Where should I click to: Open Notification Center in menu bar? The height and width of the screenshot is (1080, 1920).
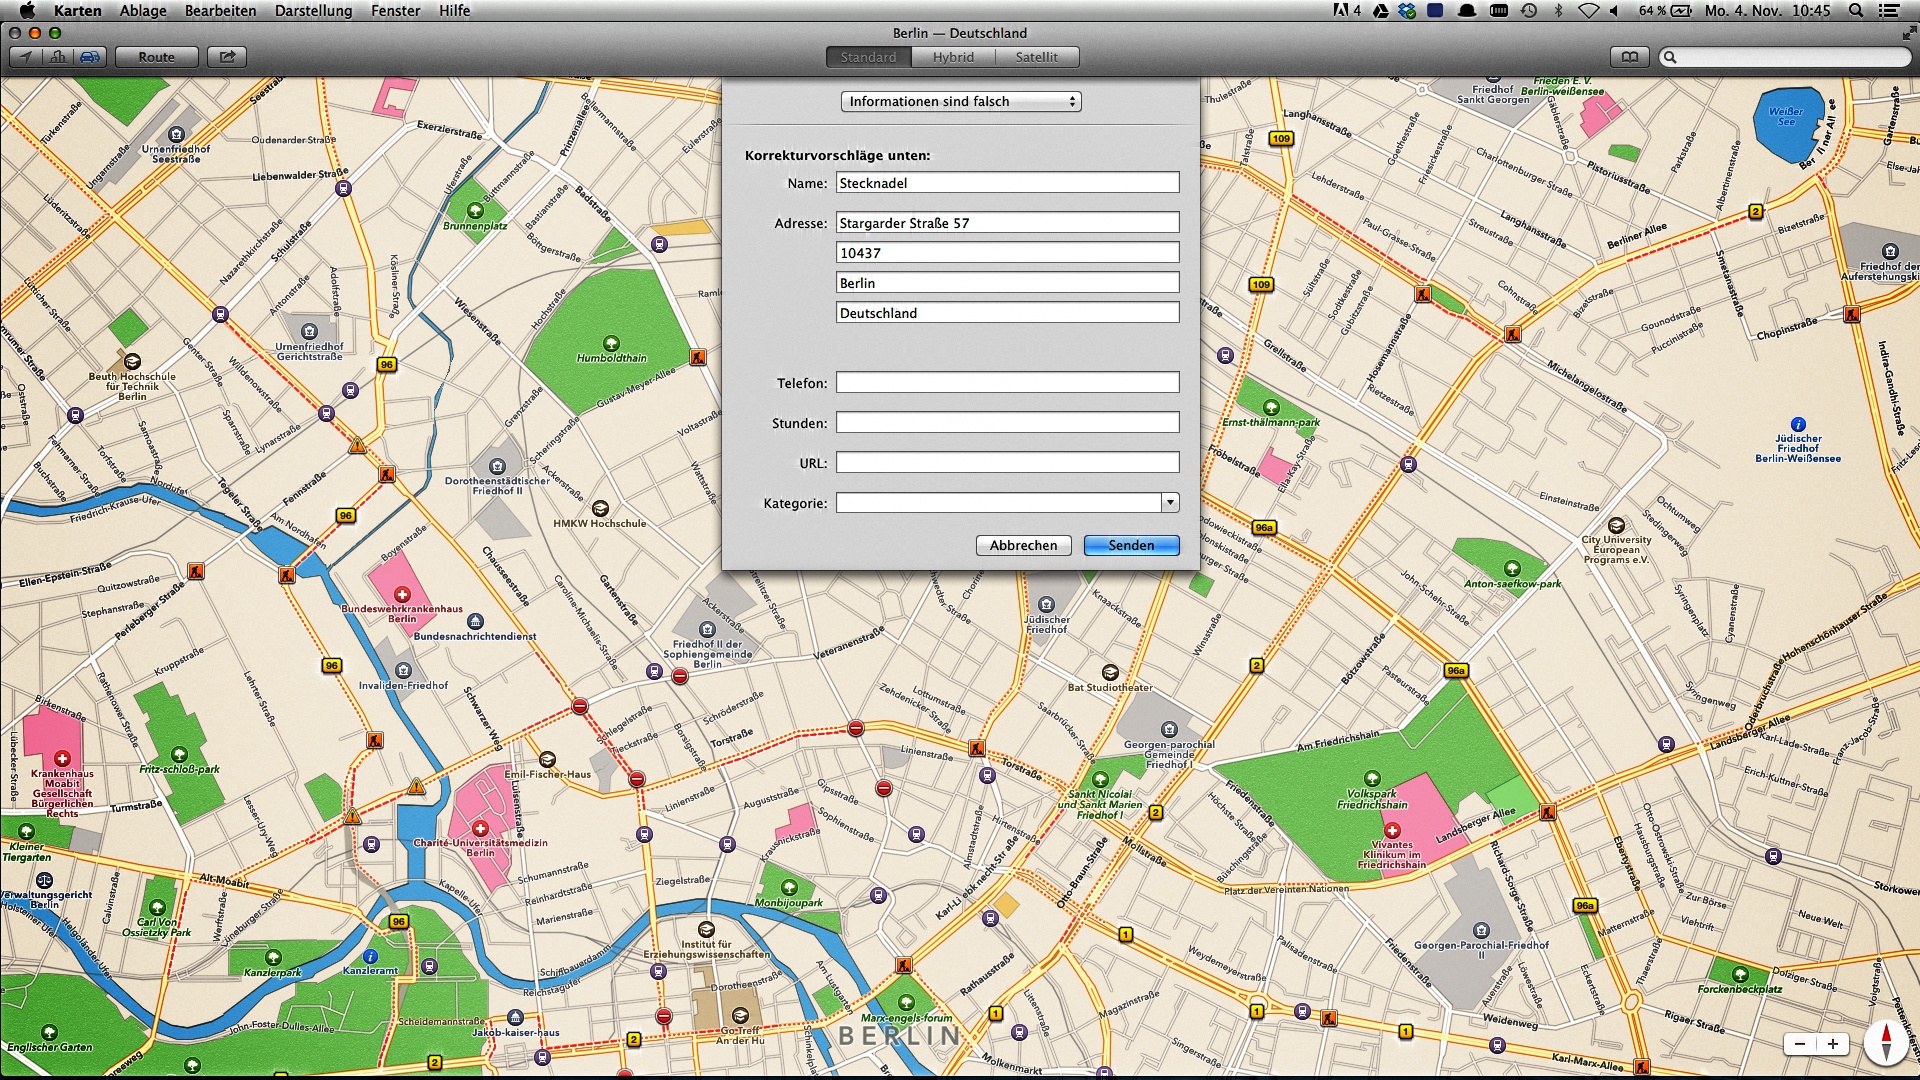[1889, 11]
